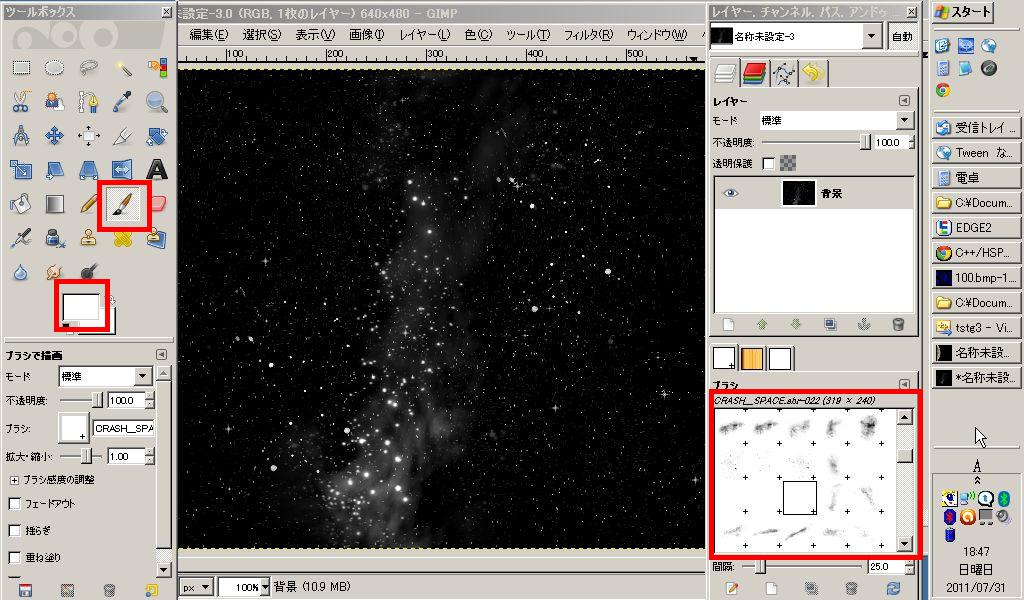Open the 編集(E) menu
Screen dimensions: 1024x600
tap(208, 35)
